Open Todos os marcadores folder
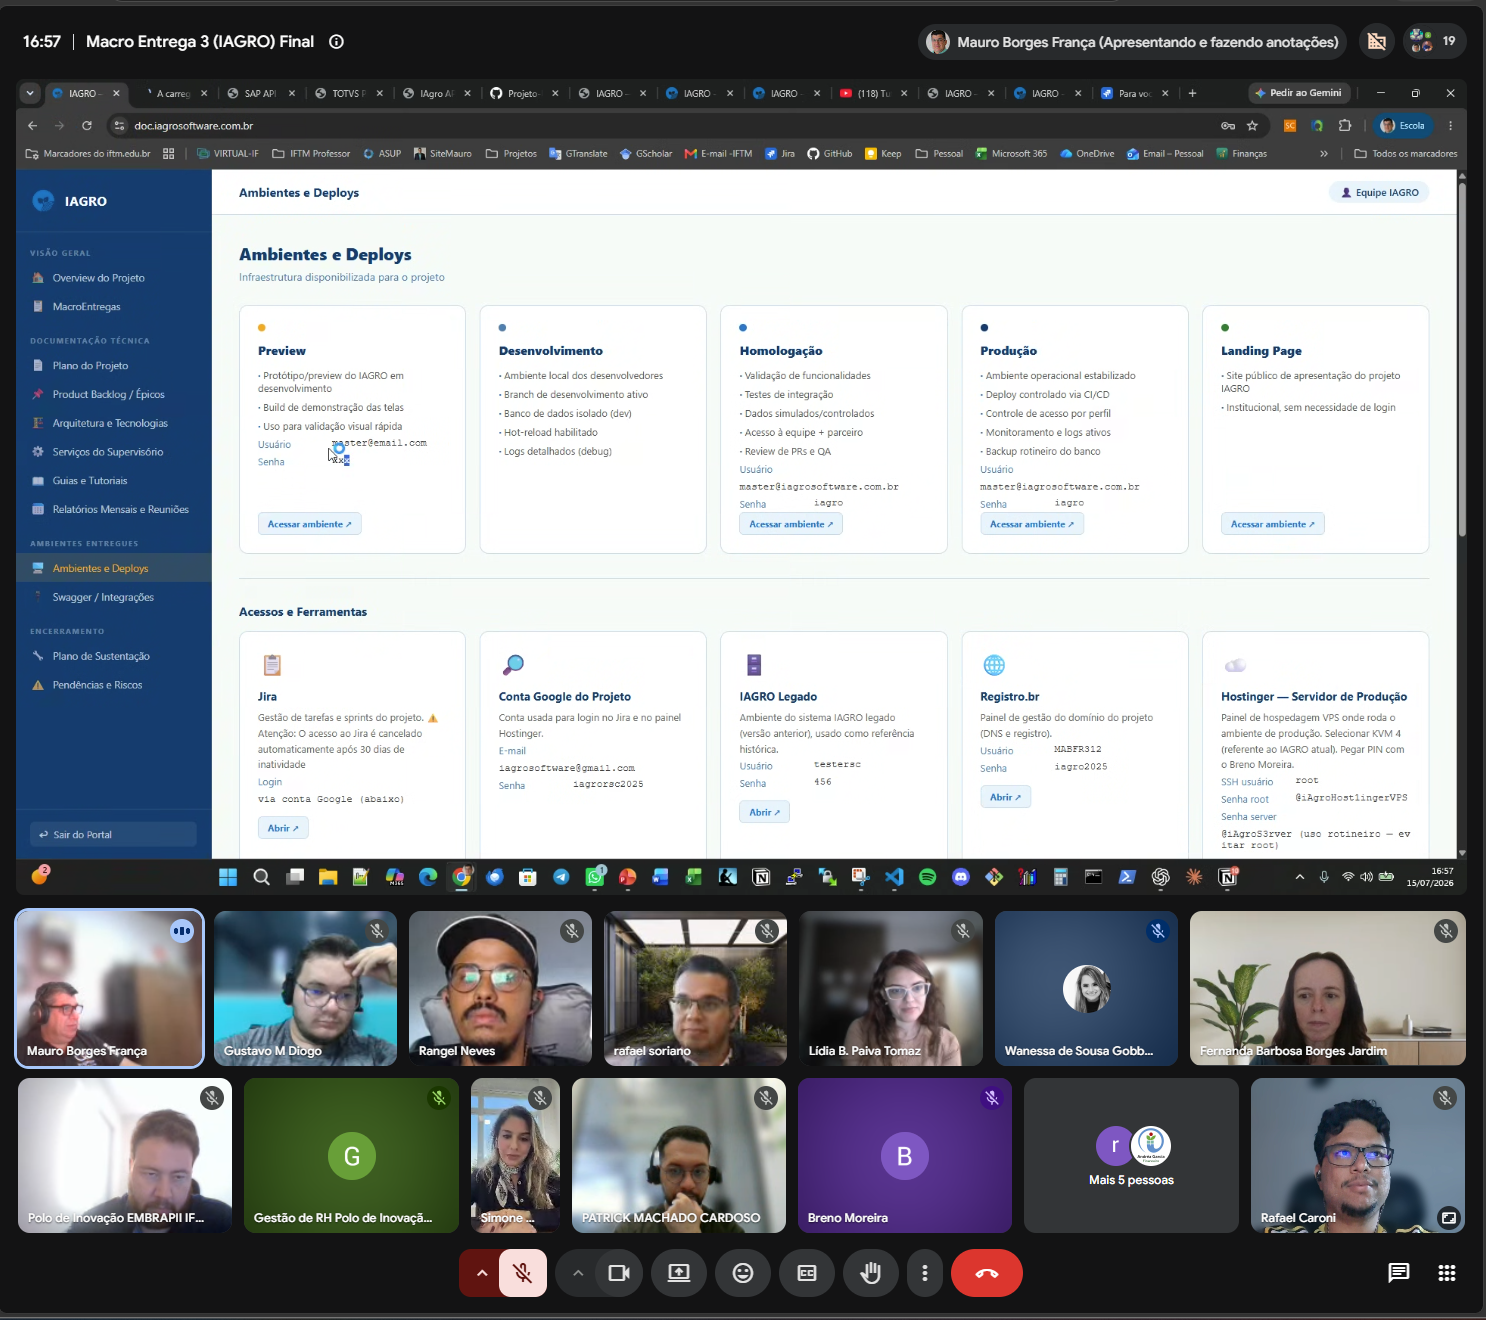Screen dimensions: 1486x1320 (x=1405, y=154)
